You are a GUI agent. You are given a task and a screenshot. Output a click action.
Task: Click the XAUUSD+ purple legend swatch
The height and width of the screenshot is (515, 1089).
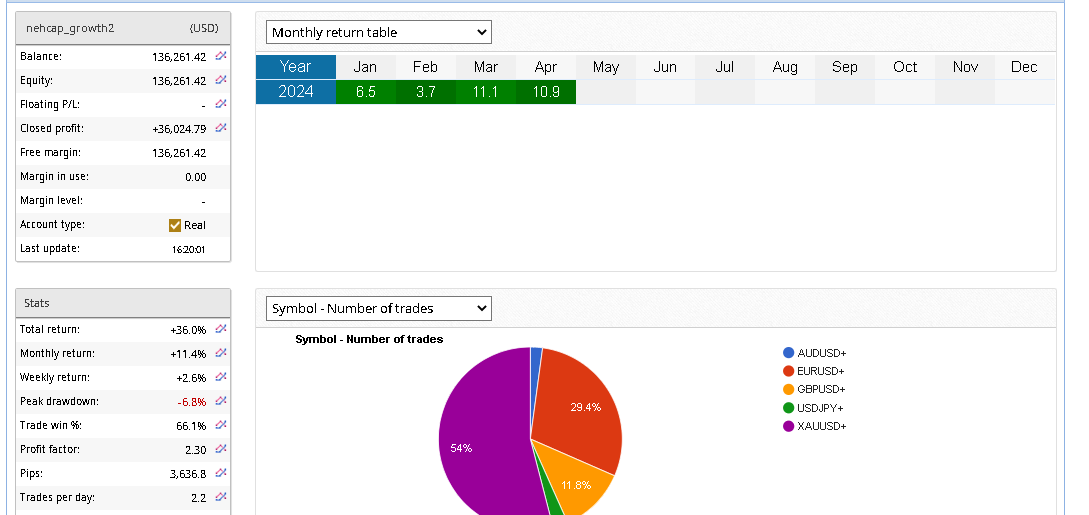click(x=789, y=426)
